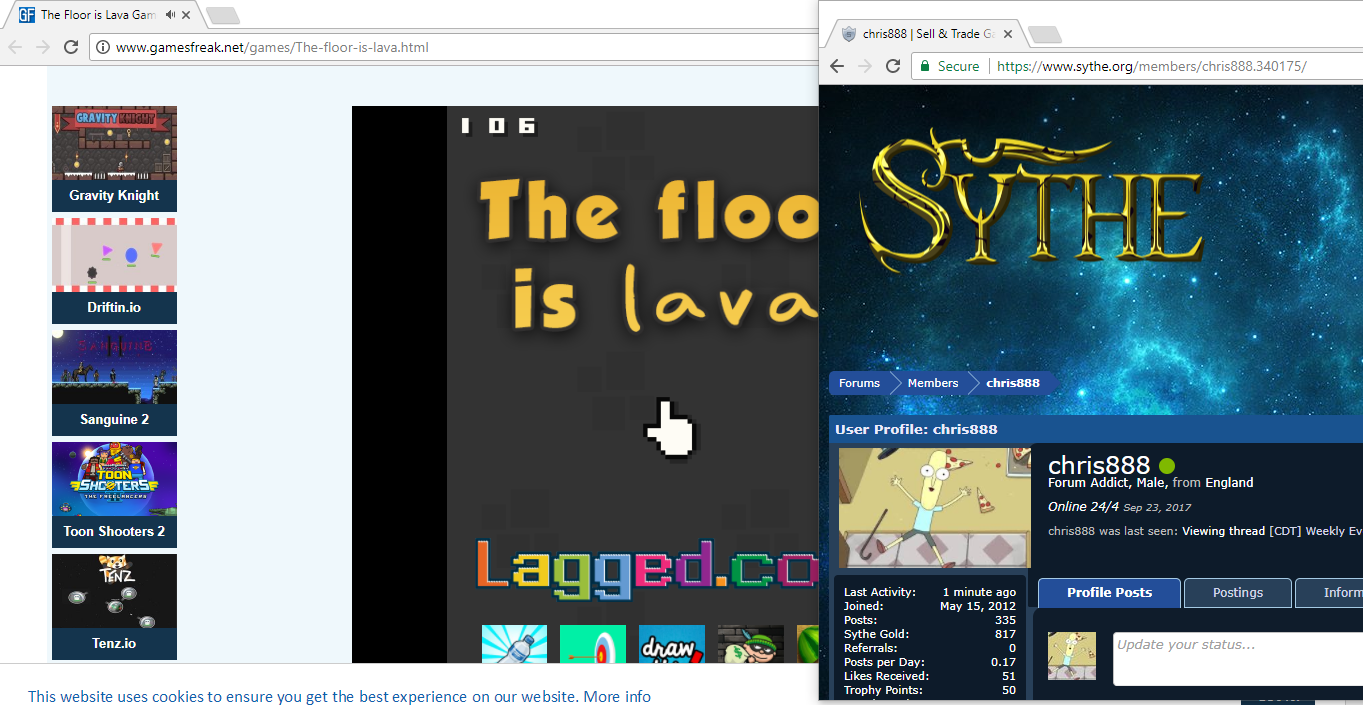Click the Joined date May 15, 2012
The width and height of the screenshot is (1363, 705).
pos(978,606)
